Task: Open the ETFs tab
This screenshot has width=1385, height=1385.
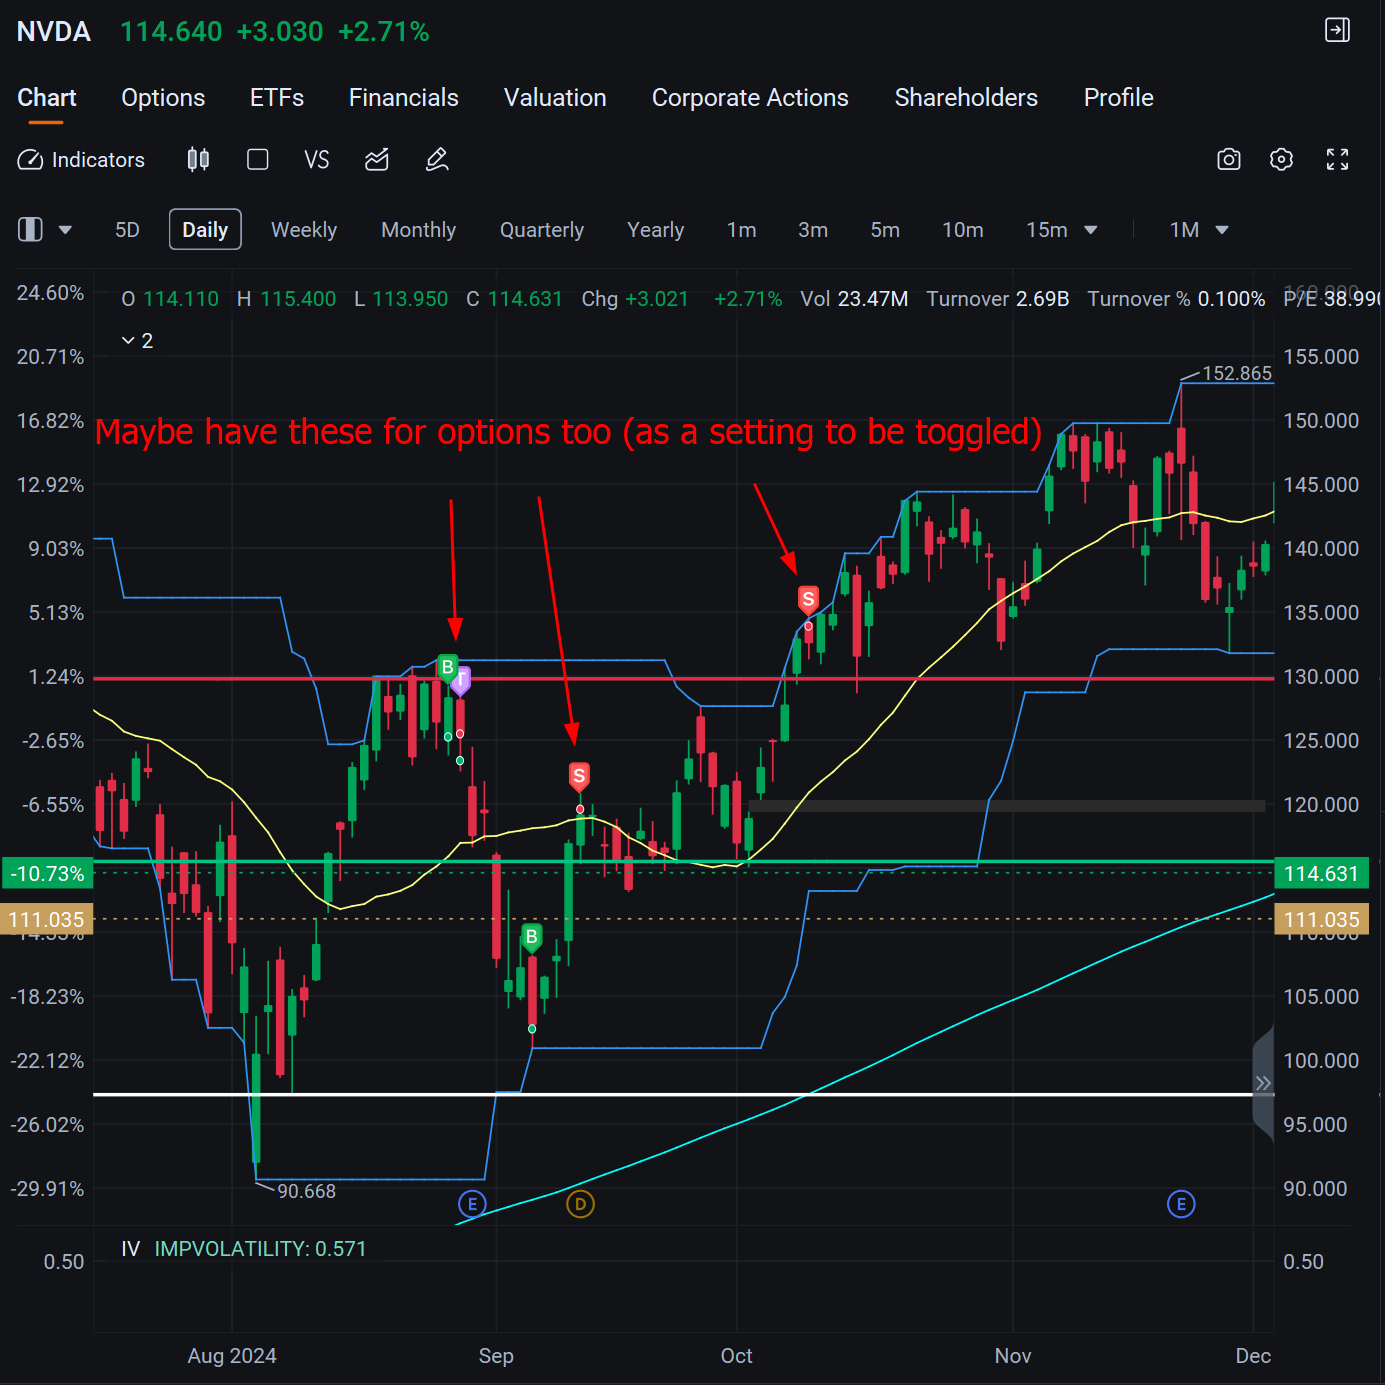Action: point(277,98)
